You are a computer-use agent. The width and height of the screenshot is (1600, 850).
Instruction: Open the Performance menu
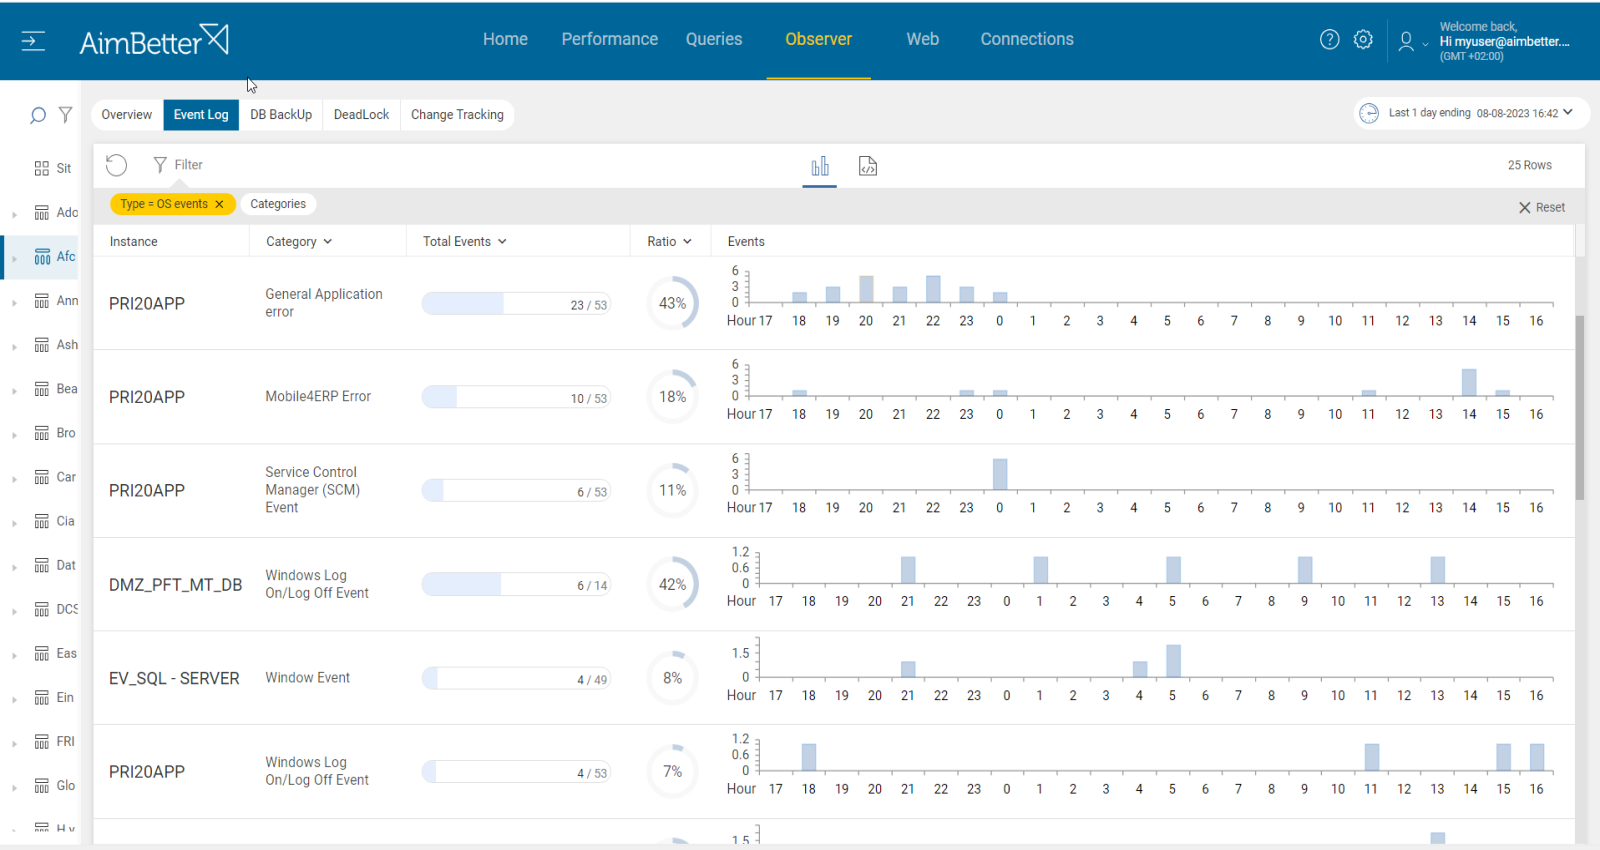tap(609, 39)
